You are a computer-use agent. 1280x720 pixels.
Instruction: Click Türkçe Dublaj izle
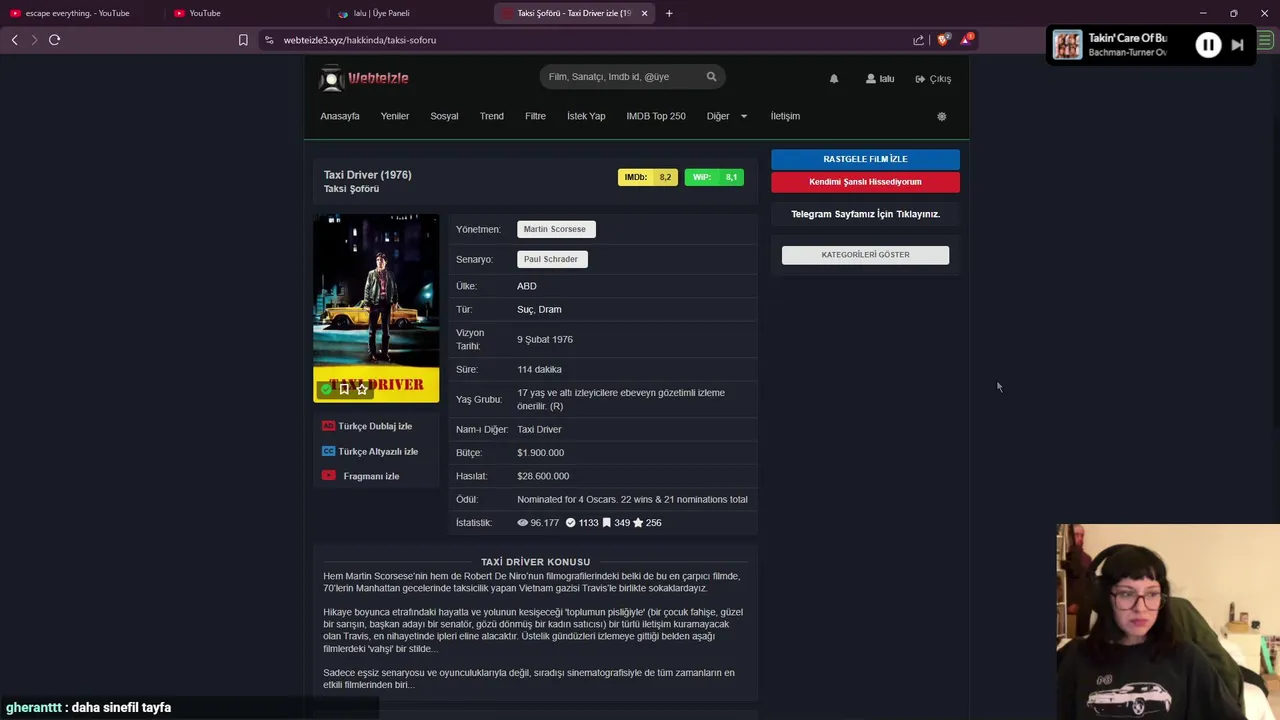pos(375,426)
